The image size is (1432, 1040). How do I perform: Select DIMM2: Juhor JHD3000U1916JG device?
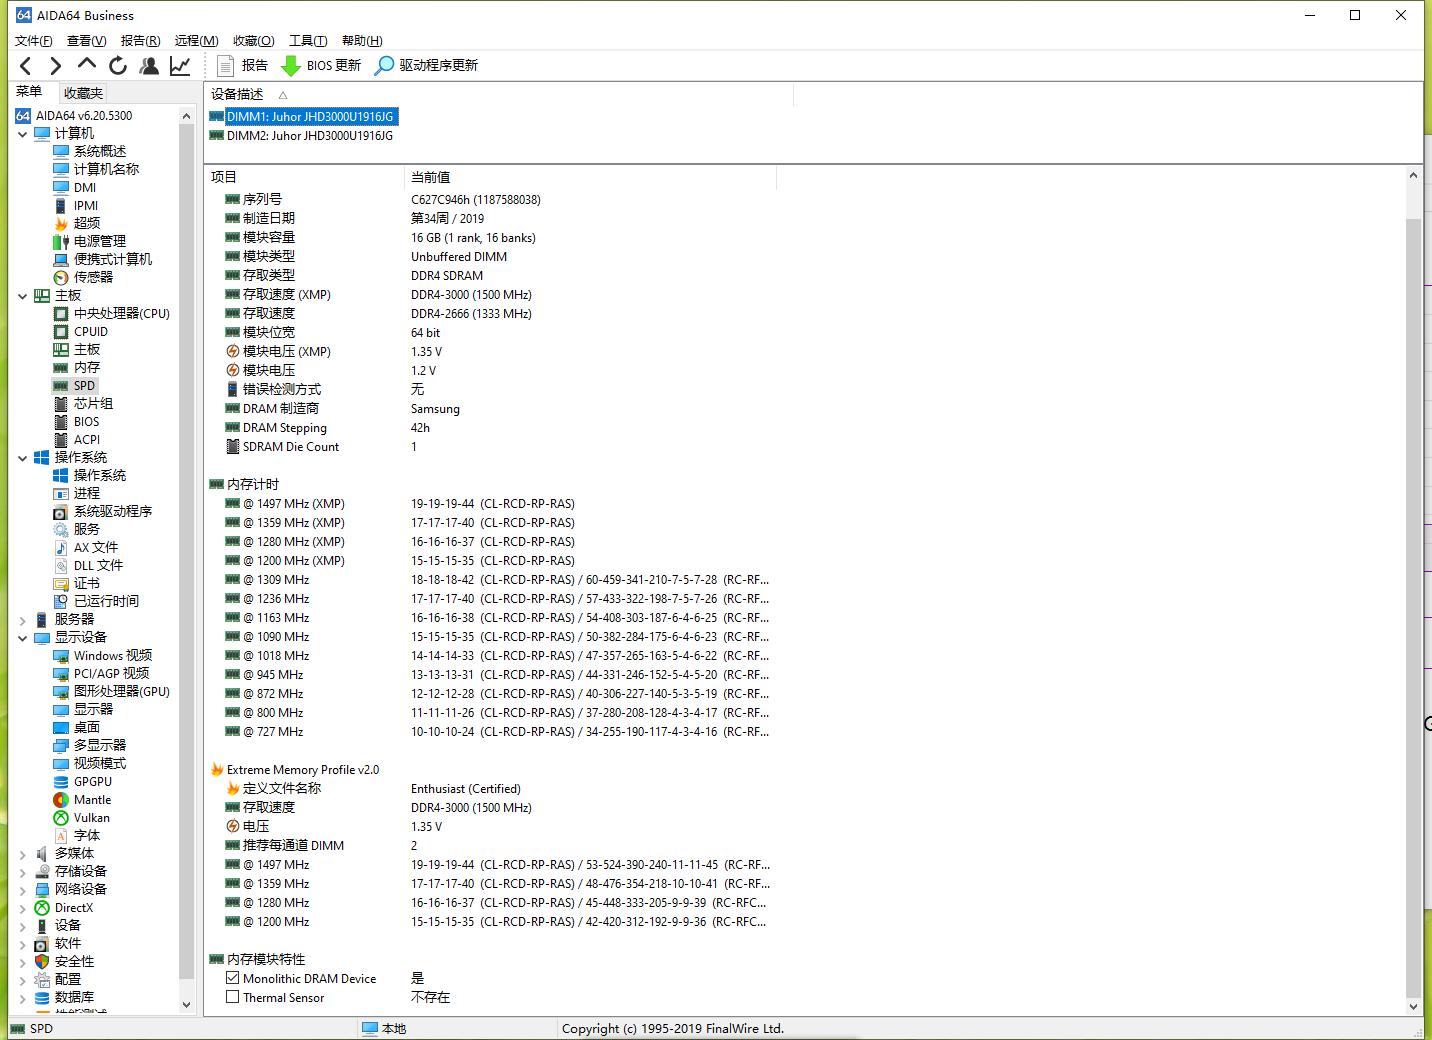coord(309,135)
